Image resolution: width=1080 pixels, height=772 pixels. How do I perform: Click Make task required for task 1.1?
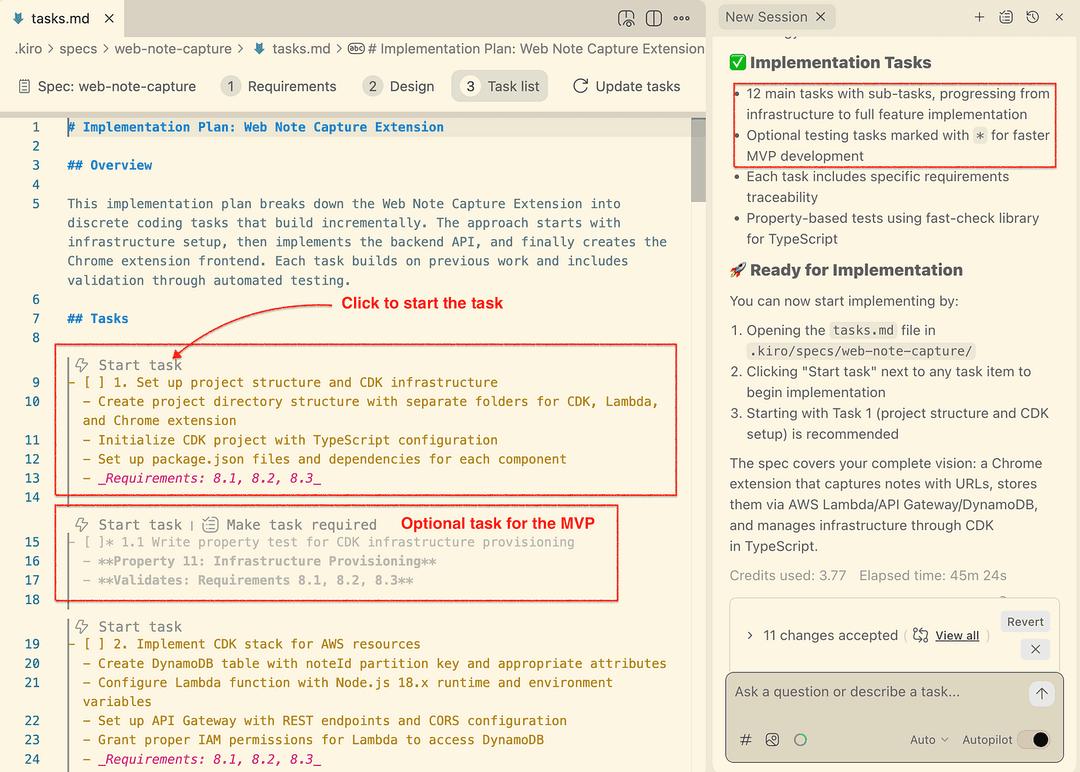301,525
